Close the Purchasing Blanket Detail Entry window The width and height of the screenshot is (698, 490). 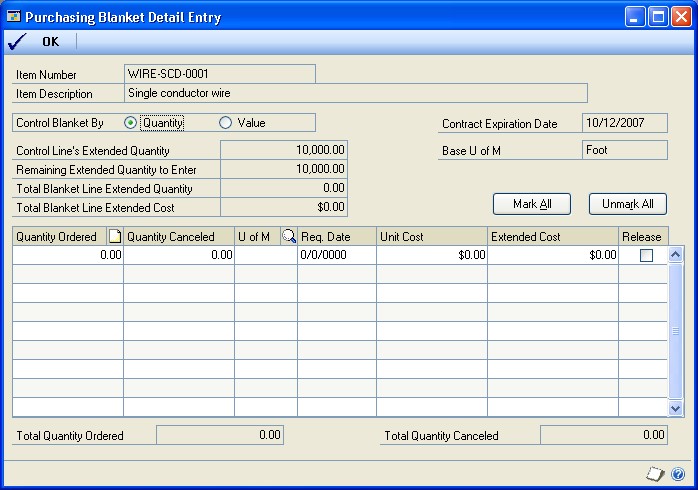pos(681,17)
